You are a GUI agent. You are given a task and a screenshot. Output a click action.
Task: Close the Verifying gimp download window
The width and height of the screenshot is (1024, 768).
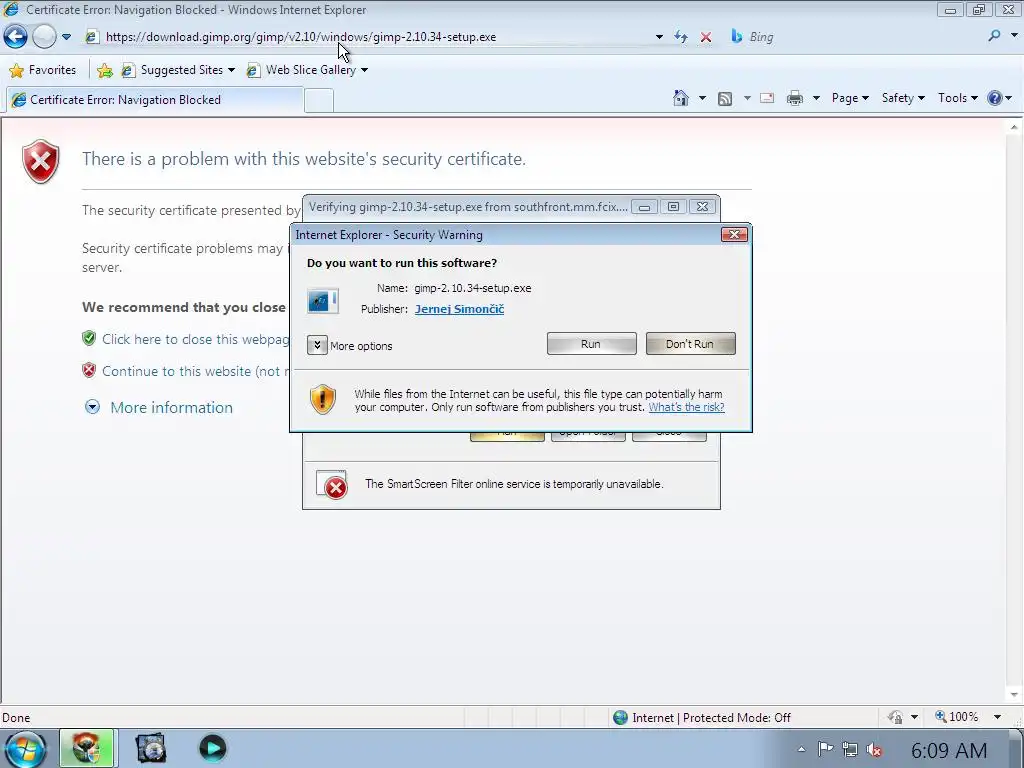[x=702, y=207]
